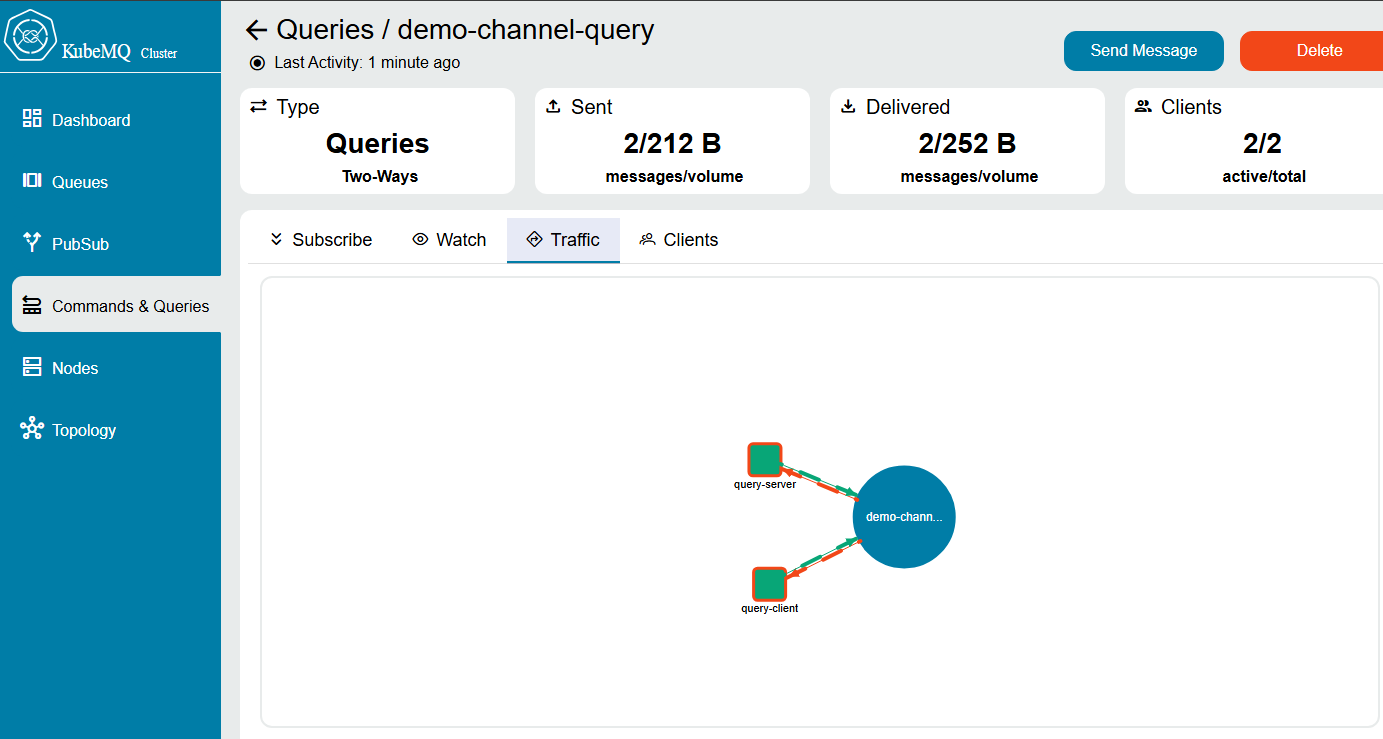Switch to the Subscribe tab
Screen dimensions: 1383x739
(321, 240)
